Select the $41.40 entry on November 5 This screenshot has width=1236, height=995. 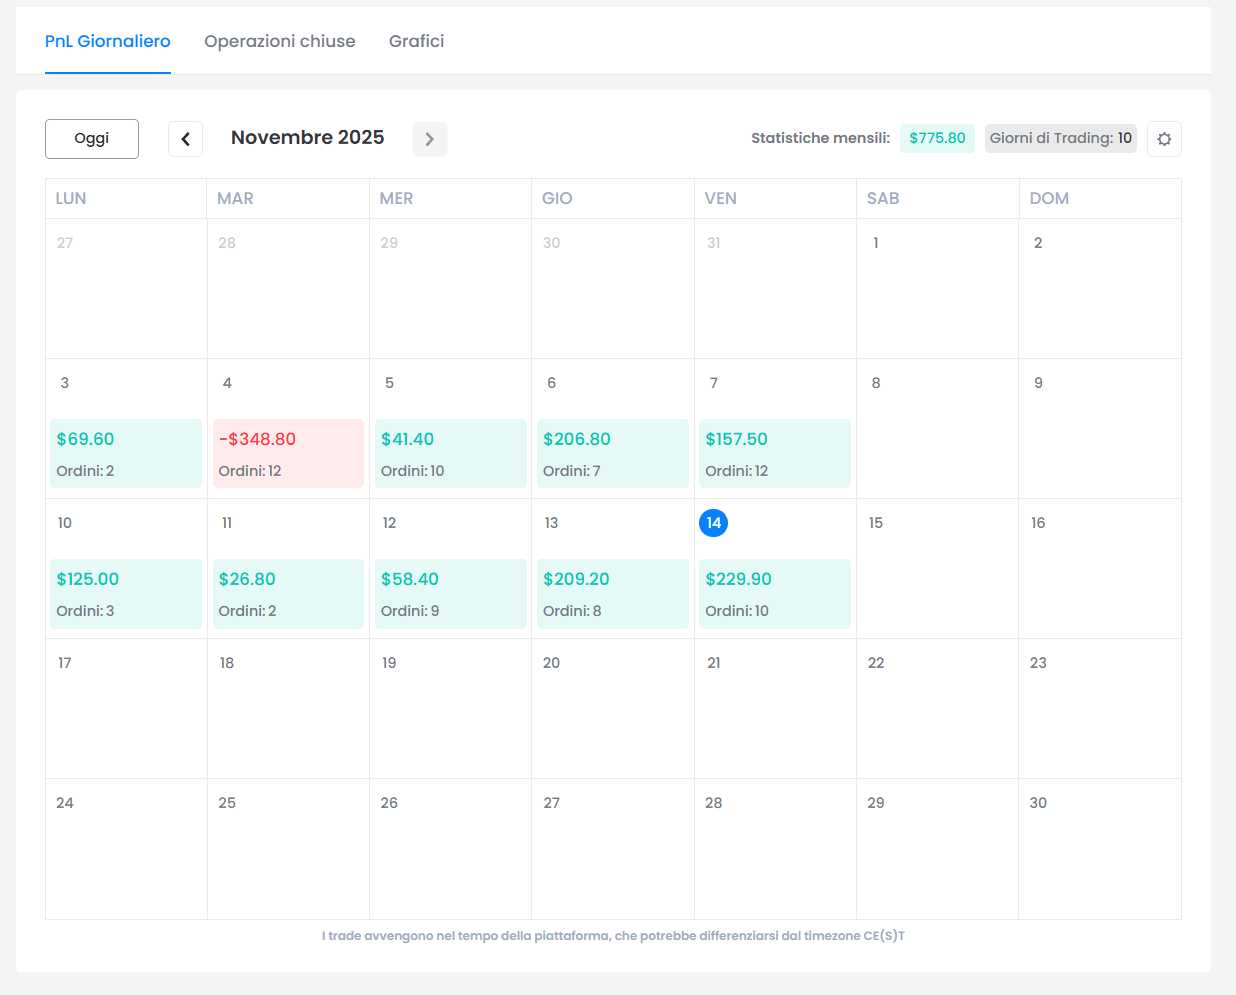[x=450, y=454]
